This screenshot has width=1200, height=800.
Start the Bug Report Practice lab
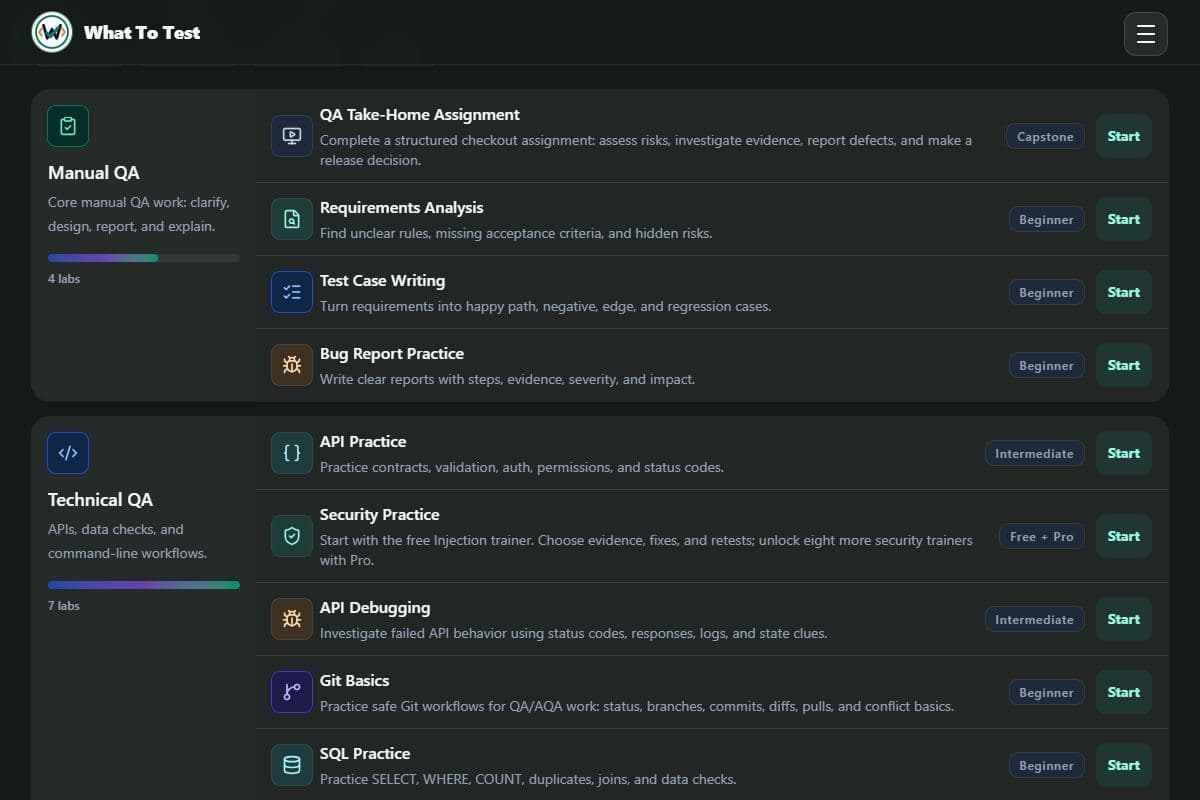coord(1124,365)
